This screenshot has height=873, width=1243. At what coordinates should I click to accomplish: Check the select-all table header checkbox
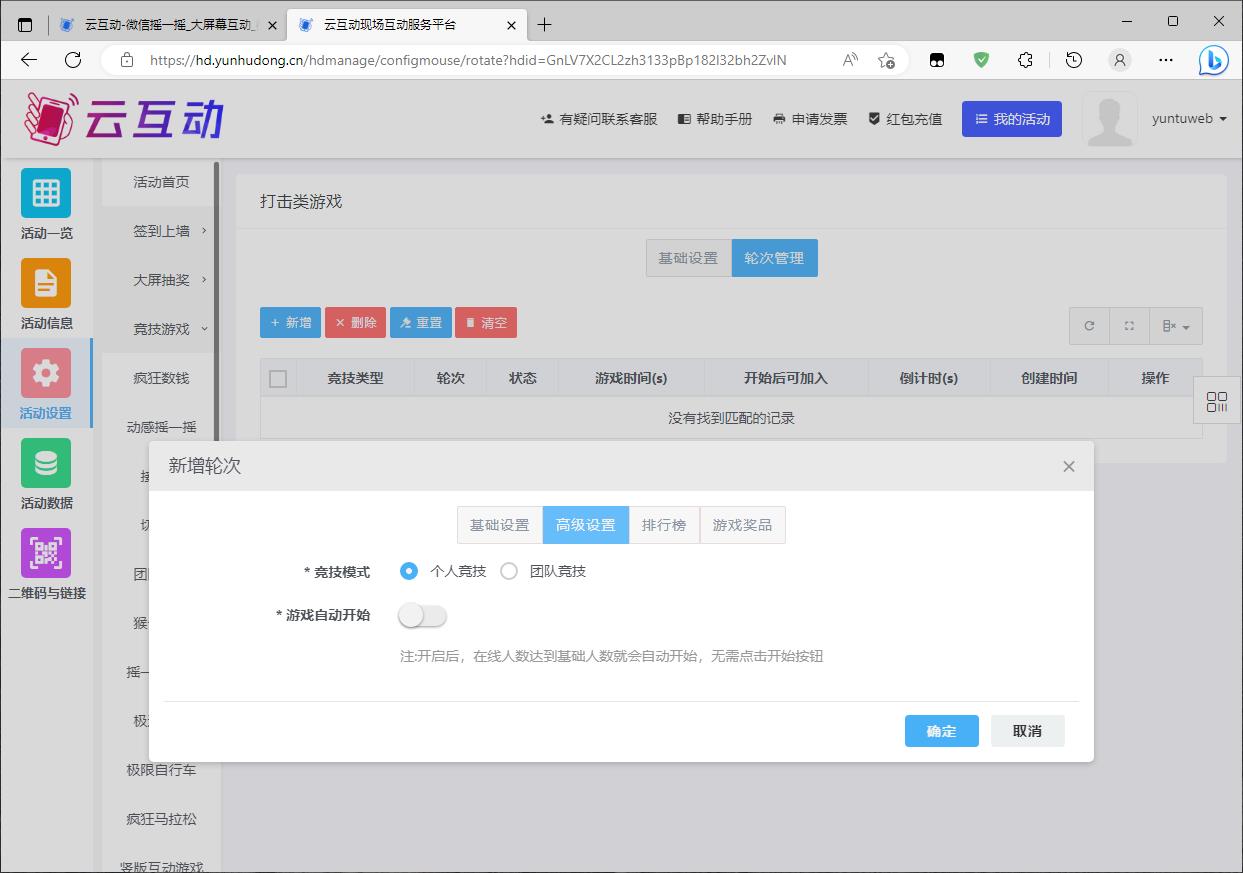[278, 378]
